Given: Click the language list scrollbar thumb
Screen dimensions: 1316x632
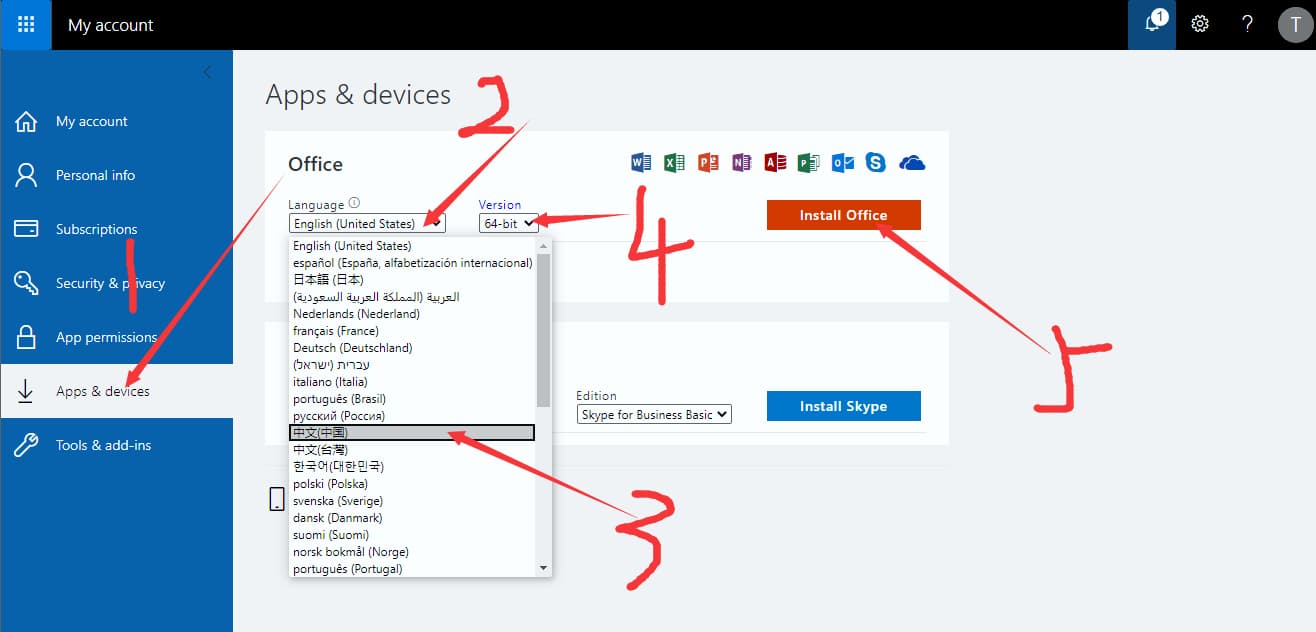Looking at the screenshot, I should (x=544, y=330).
